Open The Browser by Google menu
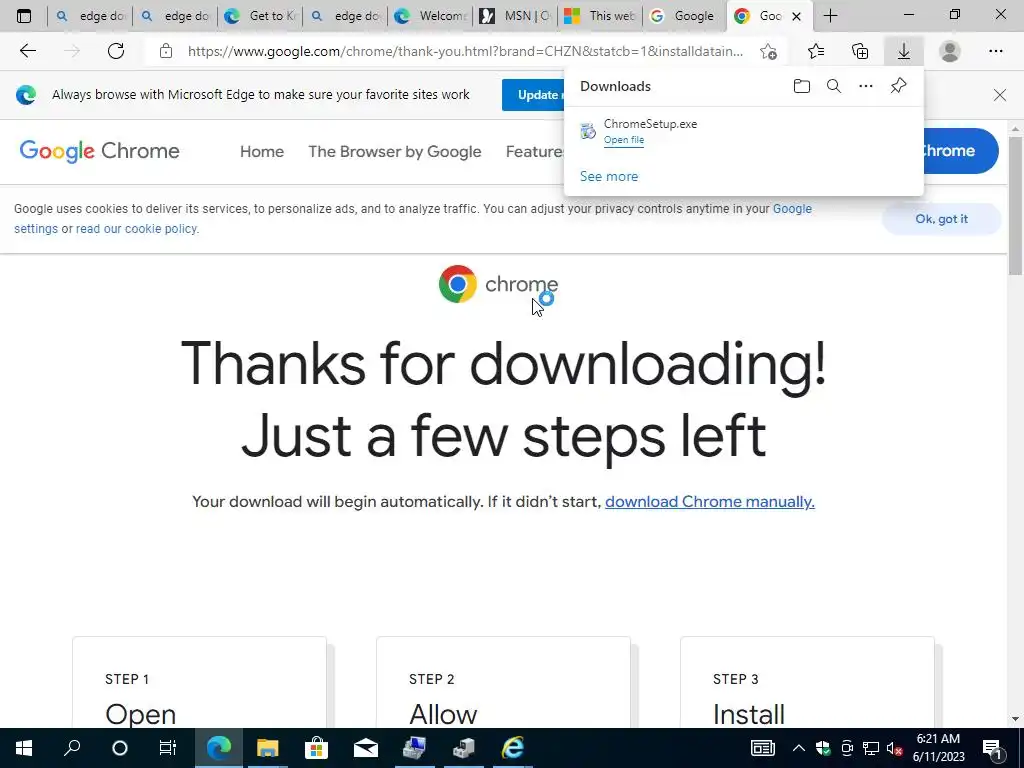This screenshot has height=768, width=1024. [394, 152]
